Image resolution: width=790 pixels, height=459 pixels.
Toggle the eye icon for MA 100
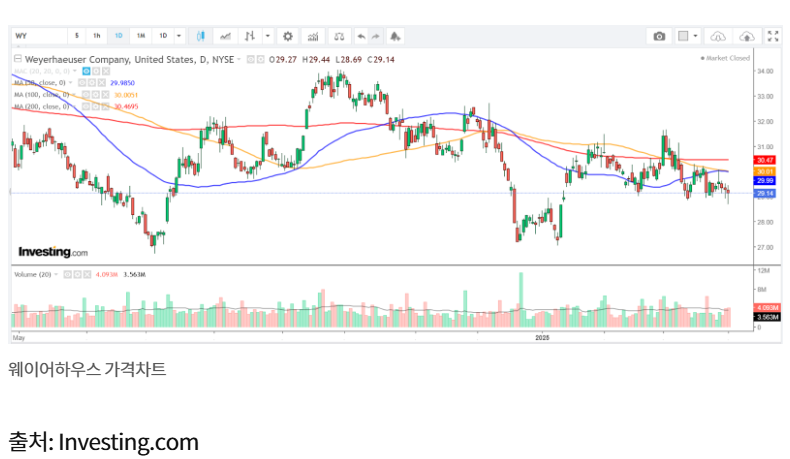tap(86, 95)
